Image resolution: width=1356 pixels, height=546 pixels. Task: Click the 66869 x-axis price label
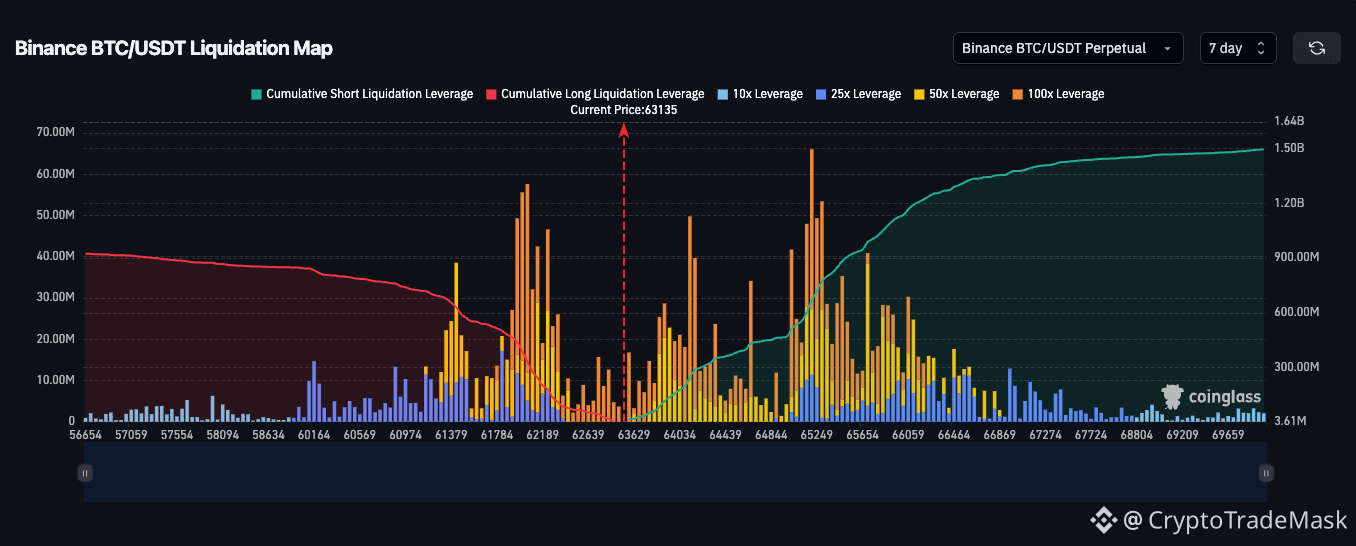click(1000, 435)
